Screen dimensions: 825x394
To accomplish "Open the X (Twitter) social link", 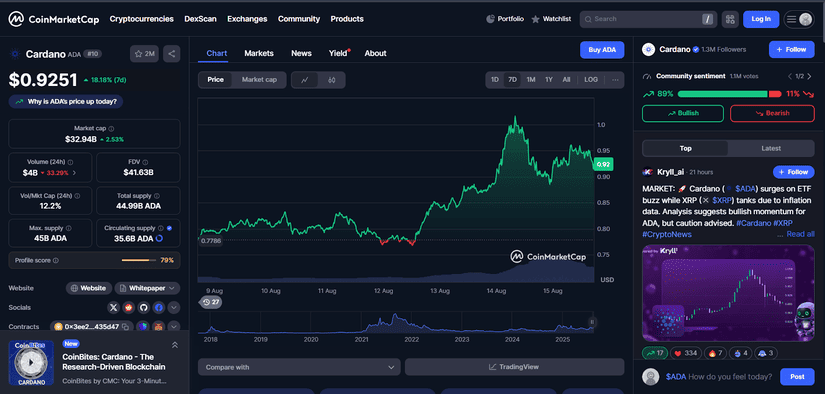I will click(x=114, y=307).
